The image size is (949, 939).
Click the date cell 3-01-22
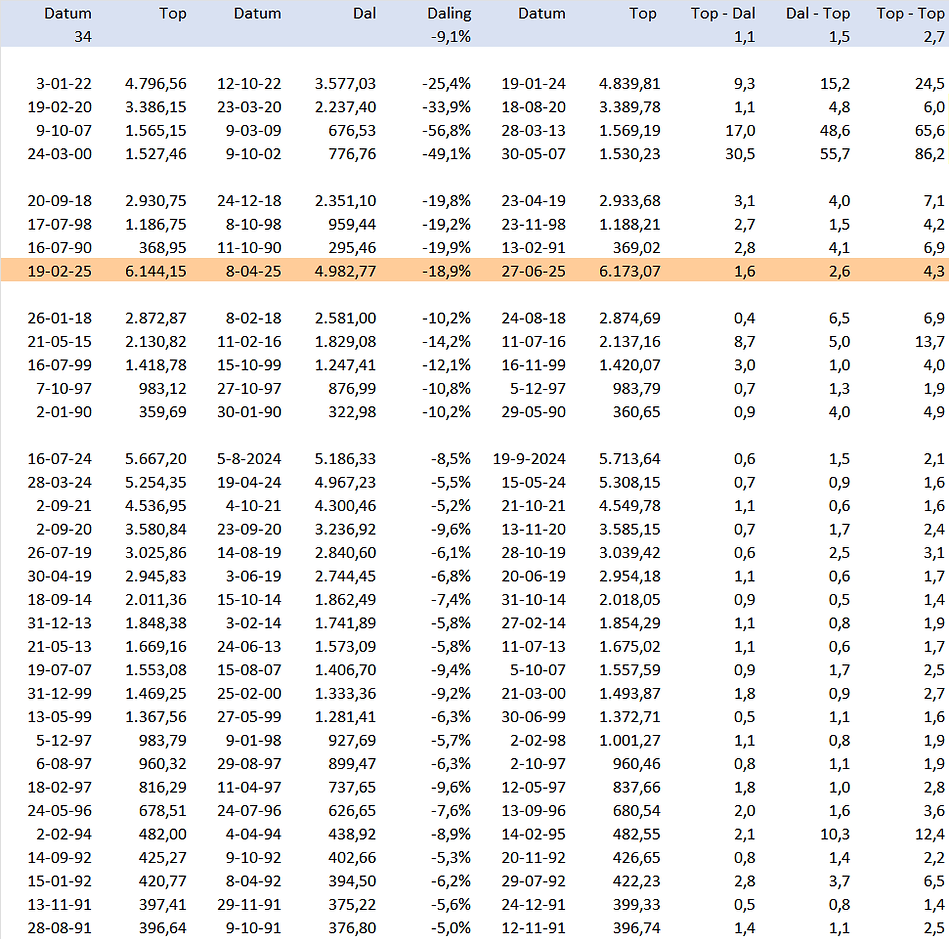pyautogui.click(x=64, y=84)
